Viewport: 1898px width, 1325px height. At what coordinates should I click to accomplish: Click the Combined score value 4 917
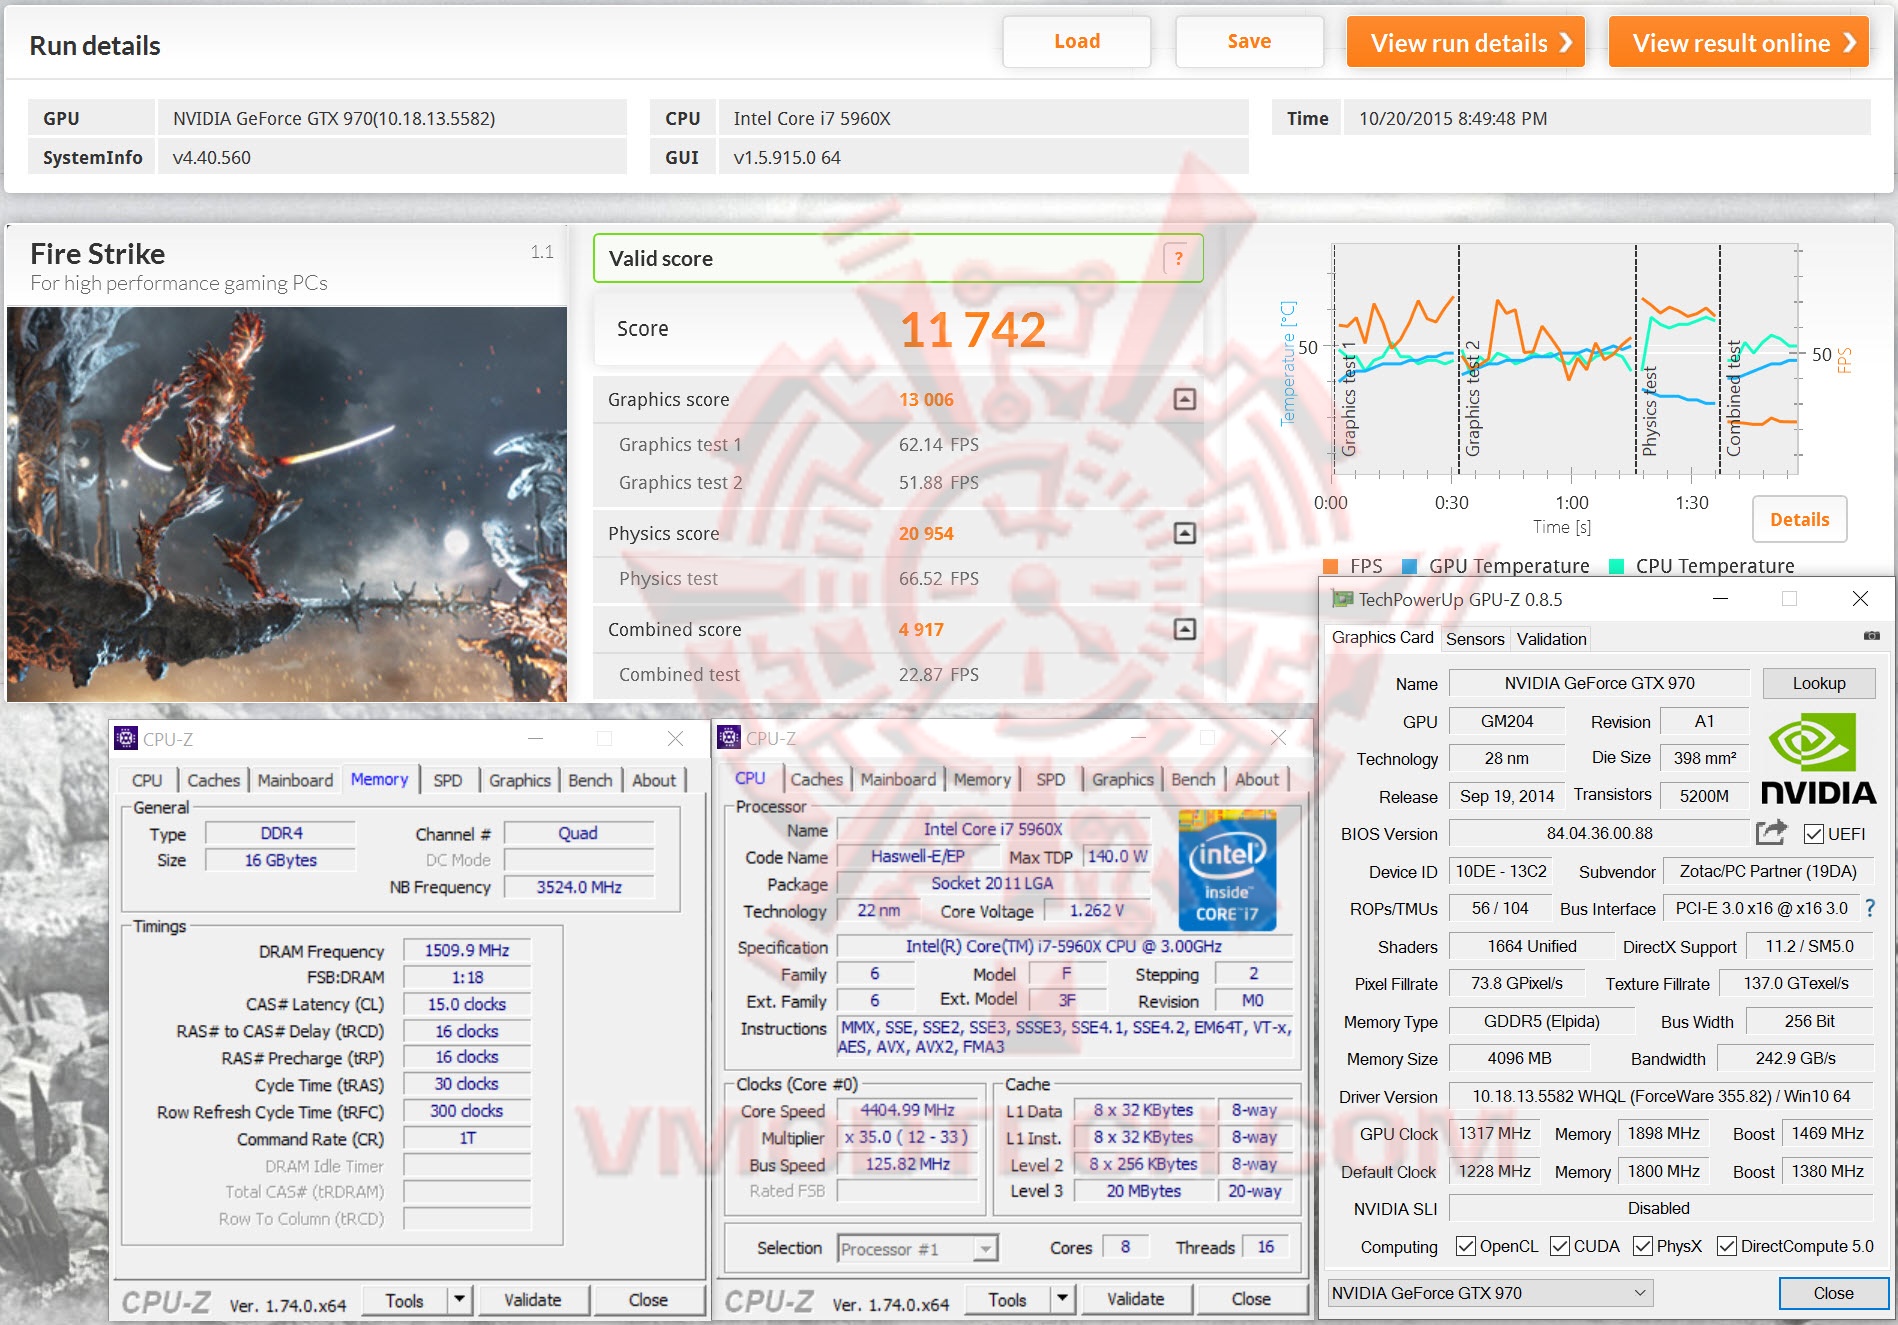(x=921, y=629)
